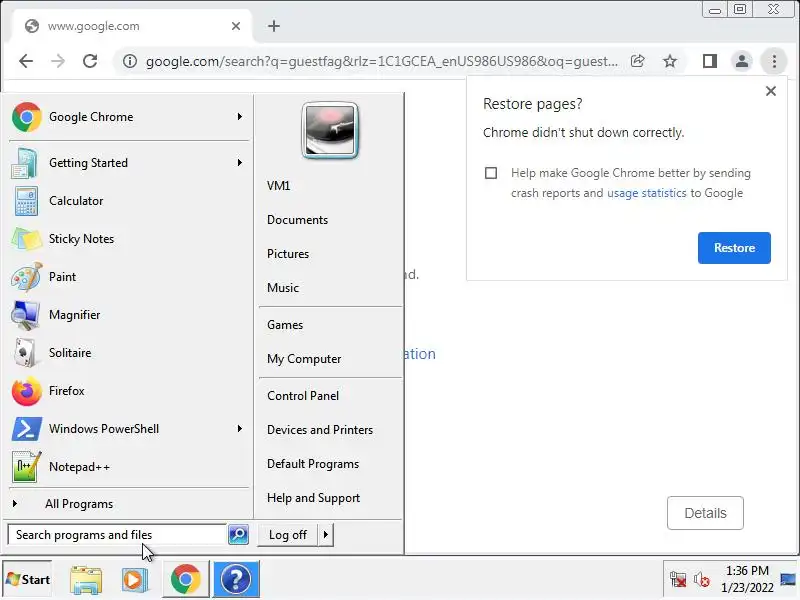The width and height of the screenshot is (800, 600).
Task: Click the search magnifier button
Action: point(238,535)
